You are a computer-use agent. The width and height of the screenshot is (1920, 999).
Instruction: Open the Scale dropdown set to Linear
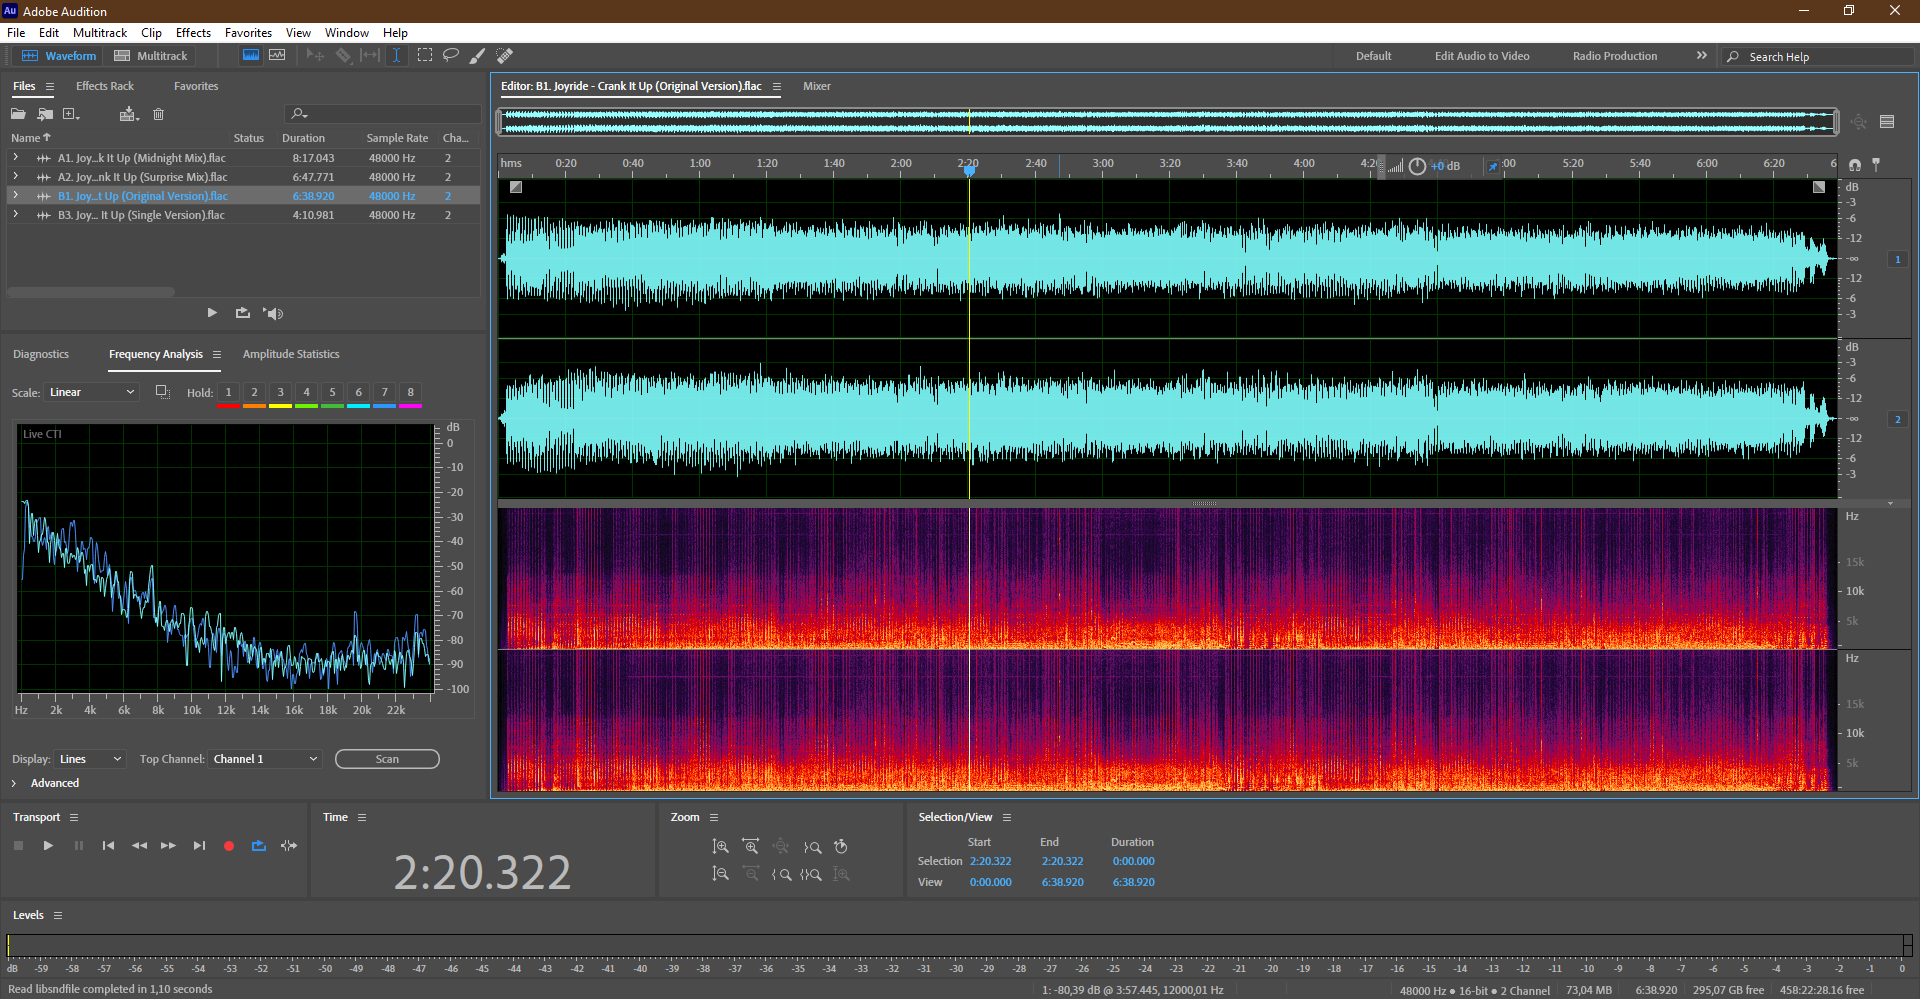coord(90,392)
